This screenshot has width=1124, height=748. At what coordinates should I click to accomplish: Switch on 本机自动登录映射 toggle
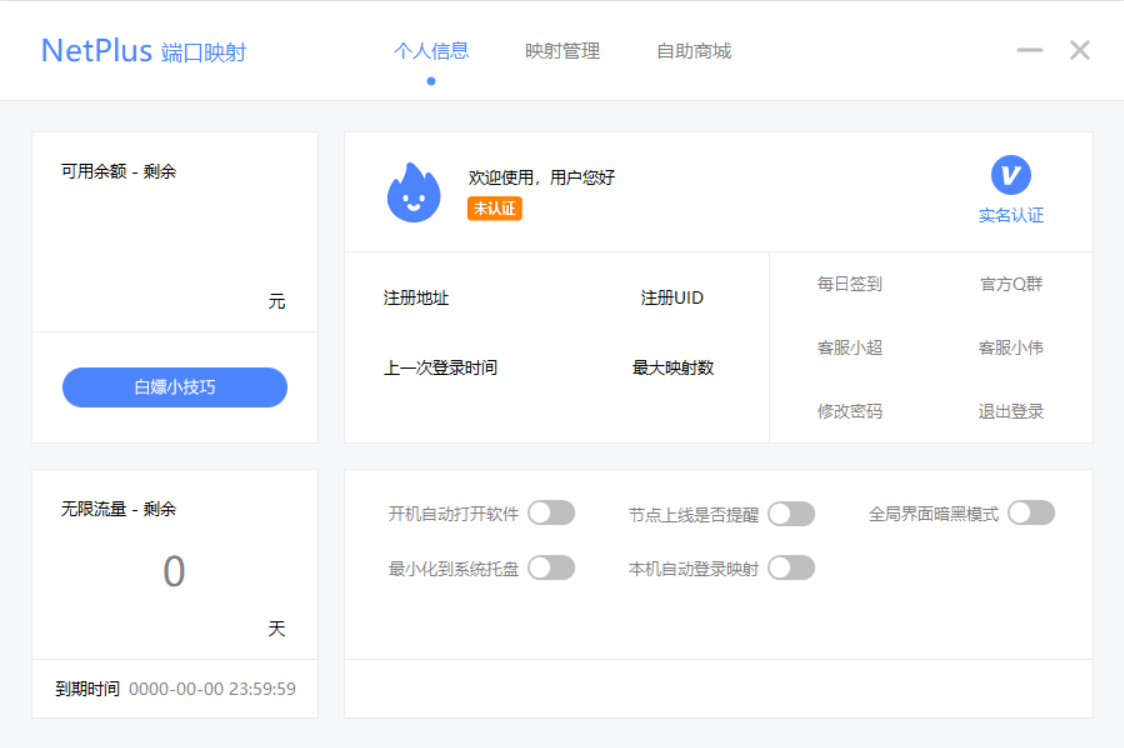[791, 568]
